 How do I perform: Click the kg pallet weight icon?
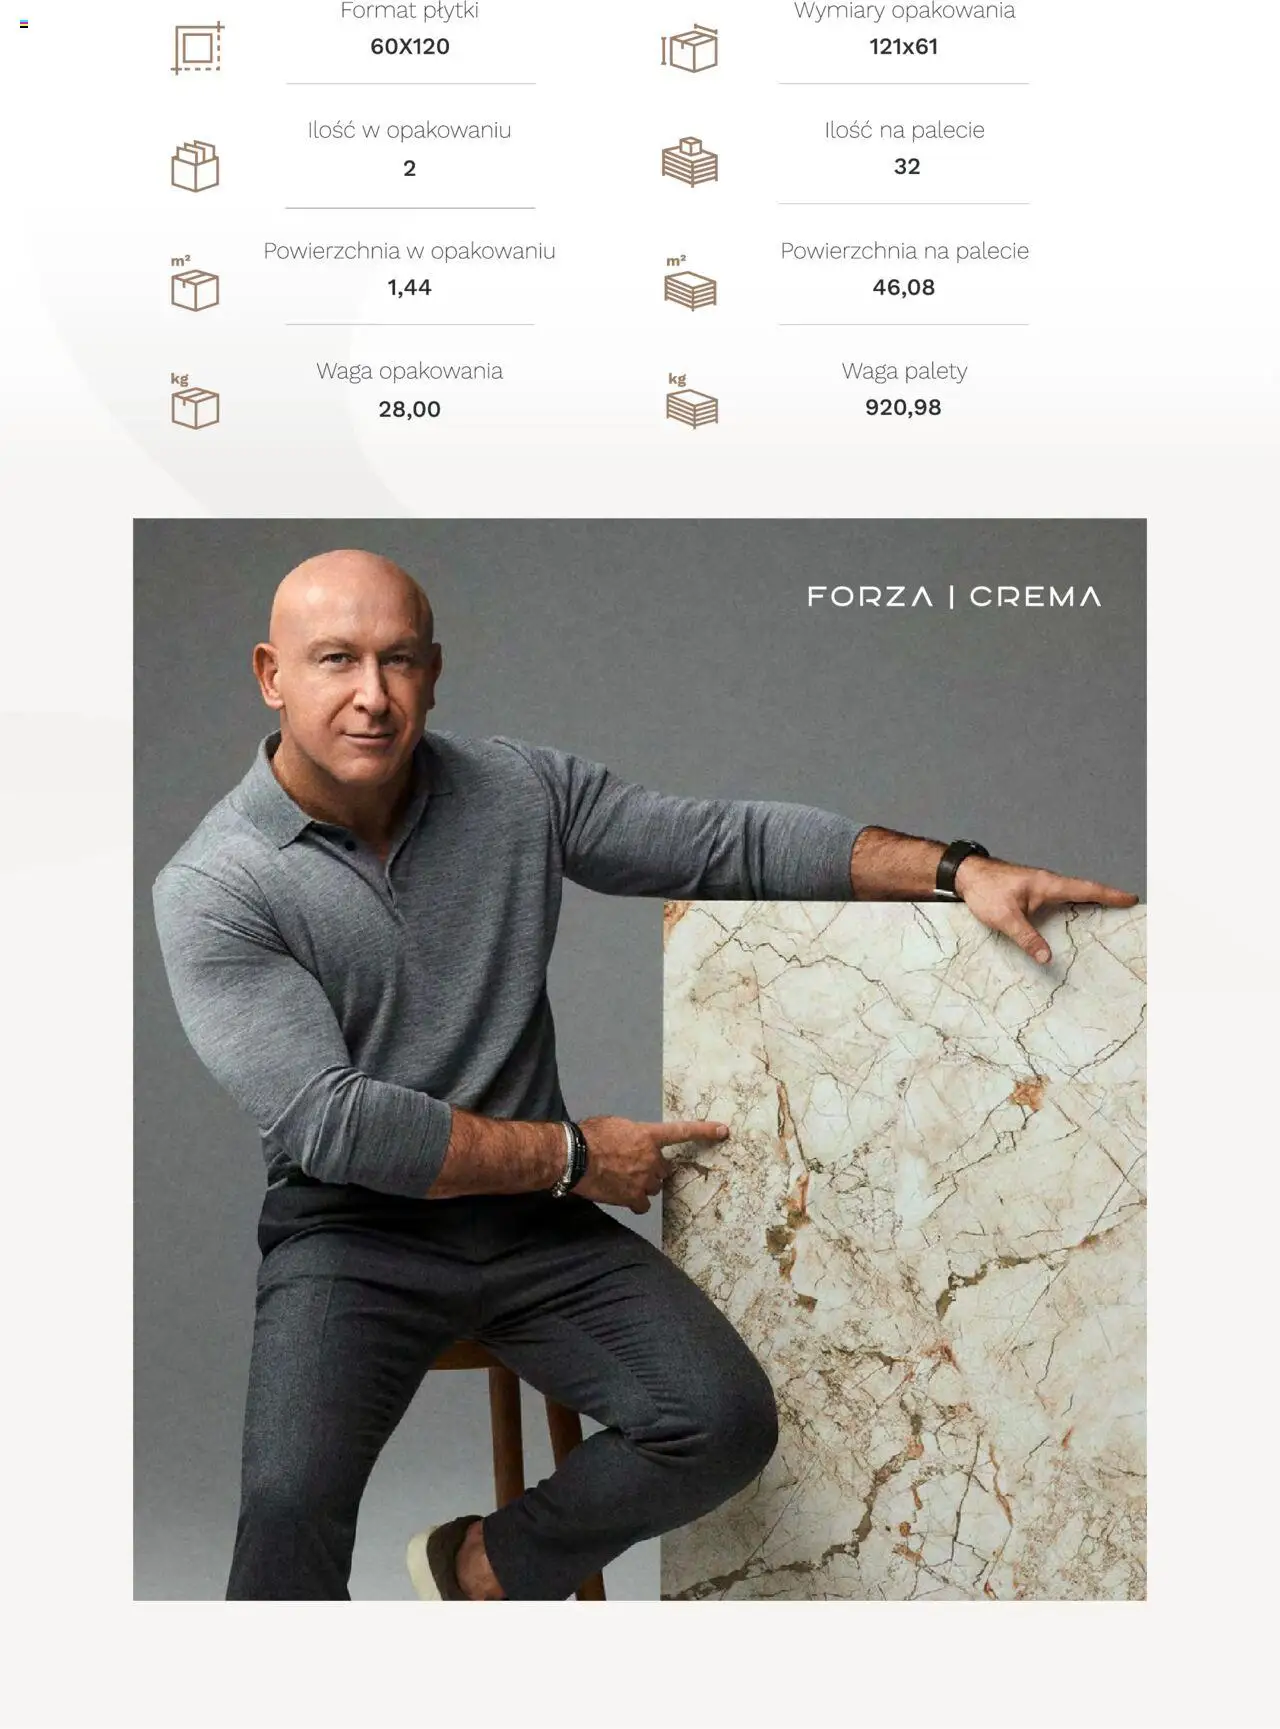(691, 400)
